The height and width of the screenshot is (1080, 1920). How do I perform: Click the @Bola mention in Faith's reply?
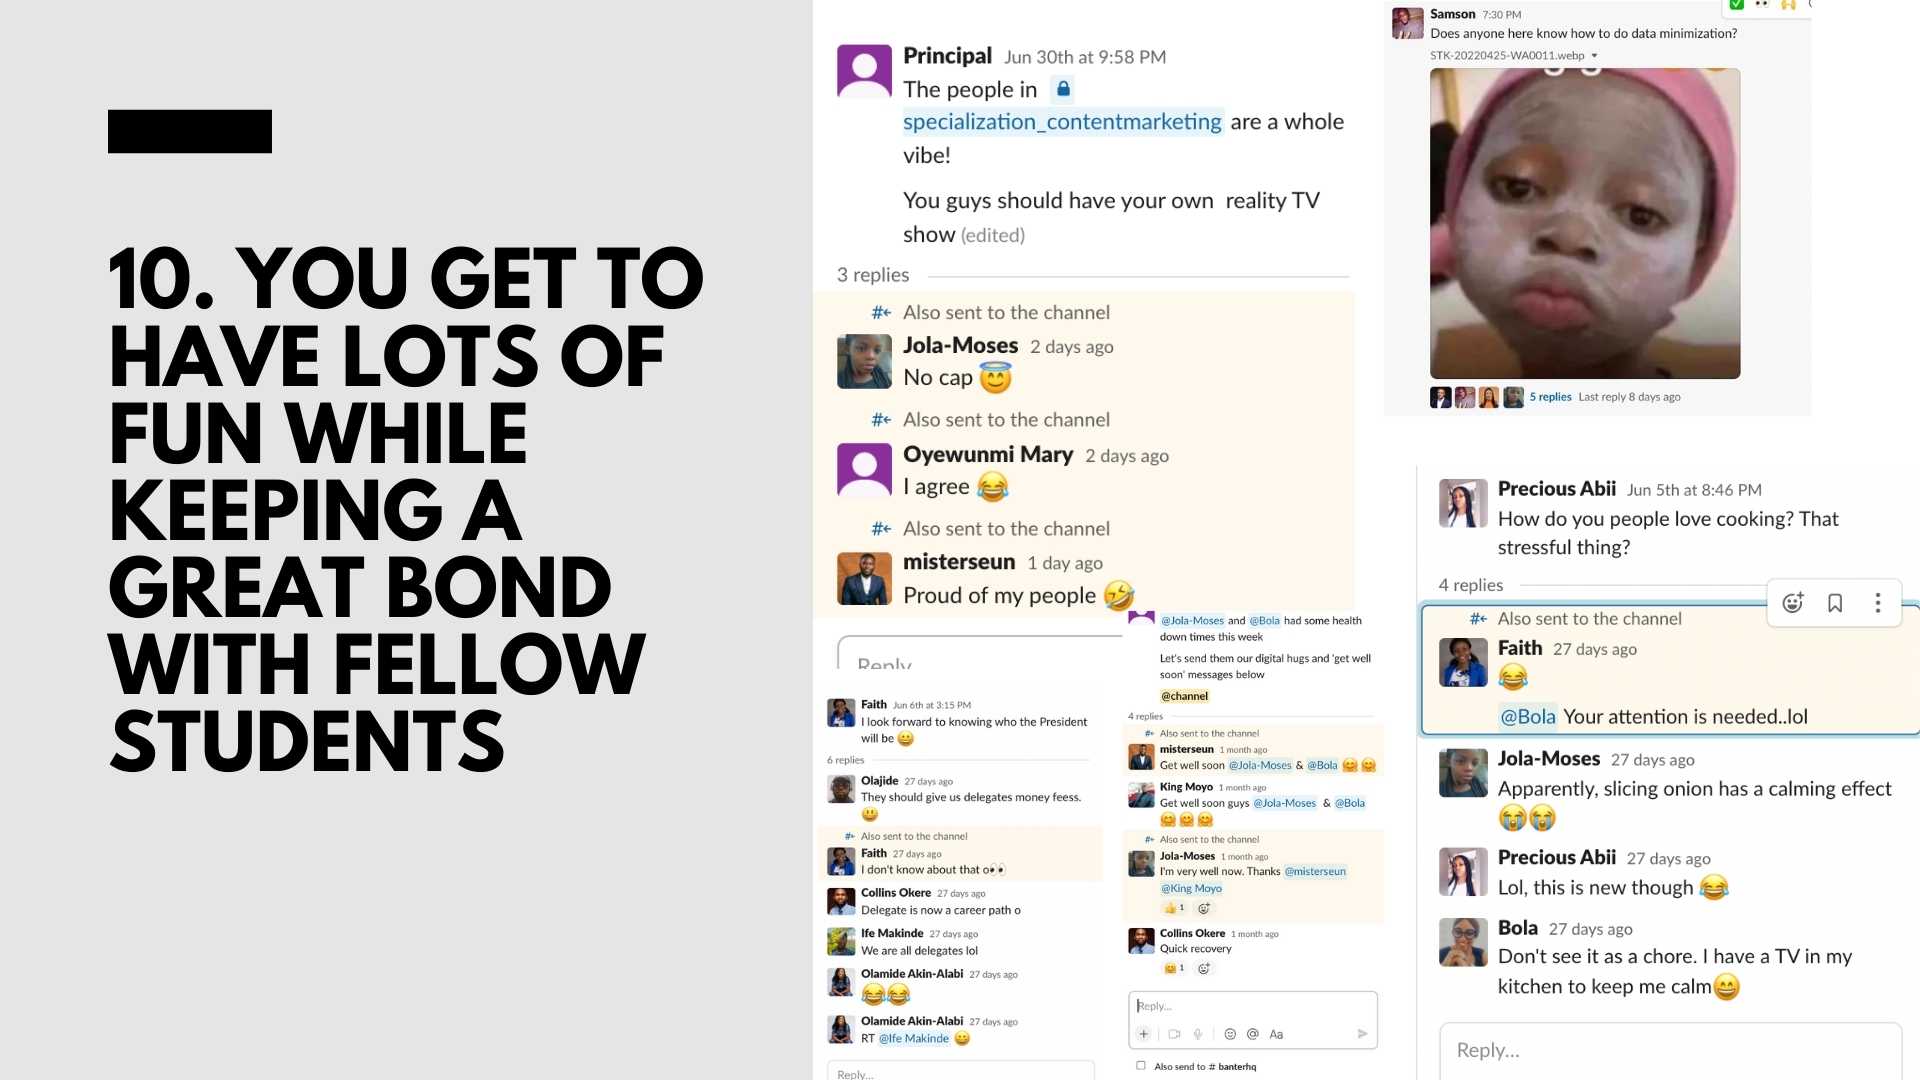click(x=1528, y=717)
